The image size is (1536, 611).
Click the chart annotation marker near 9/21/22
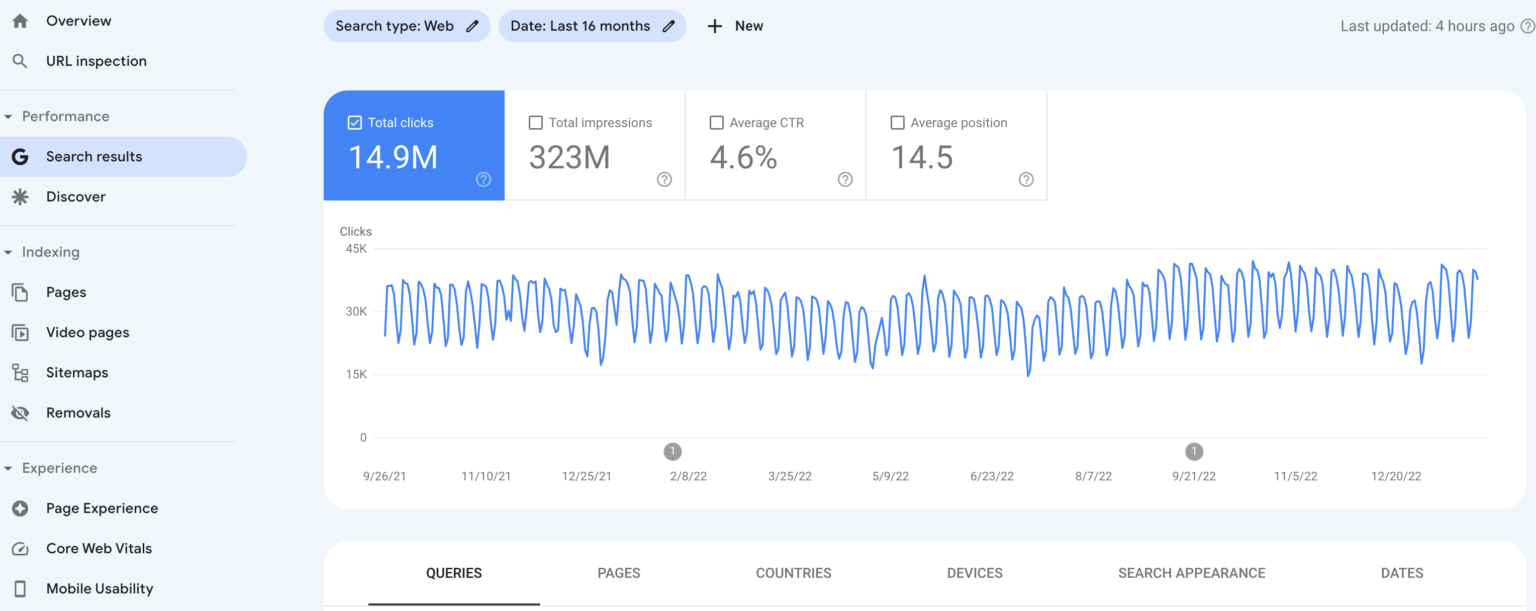coord(1193,451)
